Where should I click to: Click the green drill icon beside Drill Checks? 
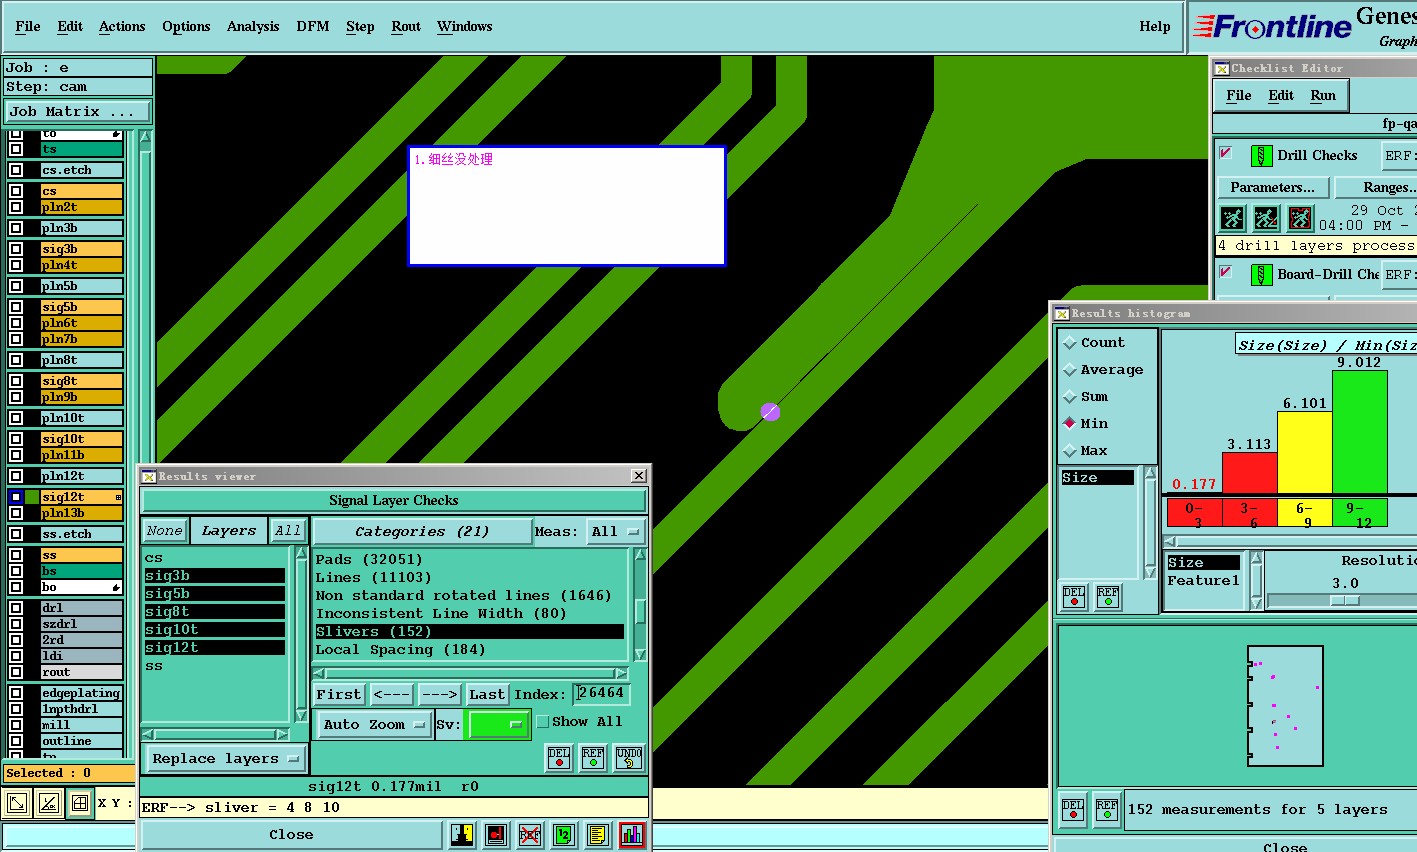[1262, 156]
